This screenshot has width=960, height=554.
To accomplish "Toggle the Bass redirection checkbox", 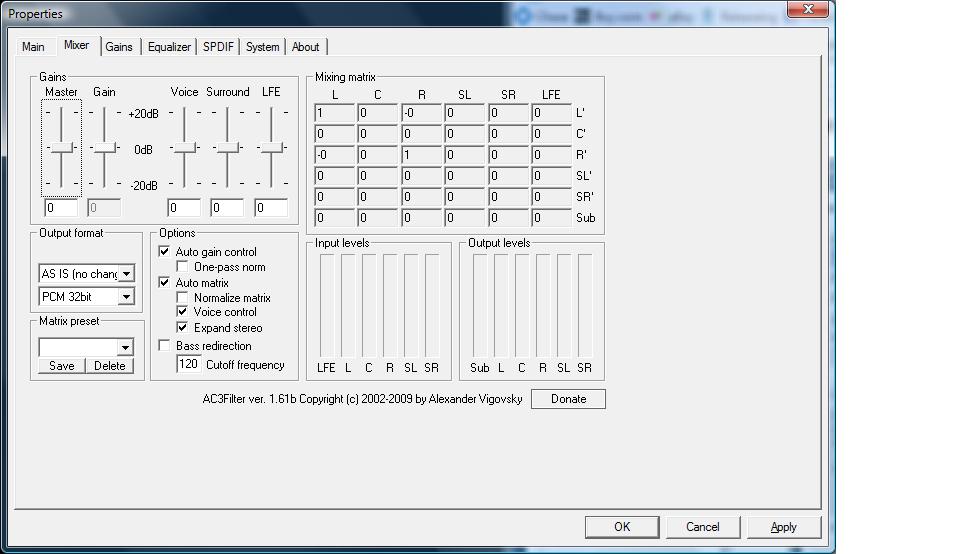I will [165, 346].
